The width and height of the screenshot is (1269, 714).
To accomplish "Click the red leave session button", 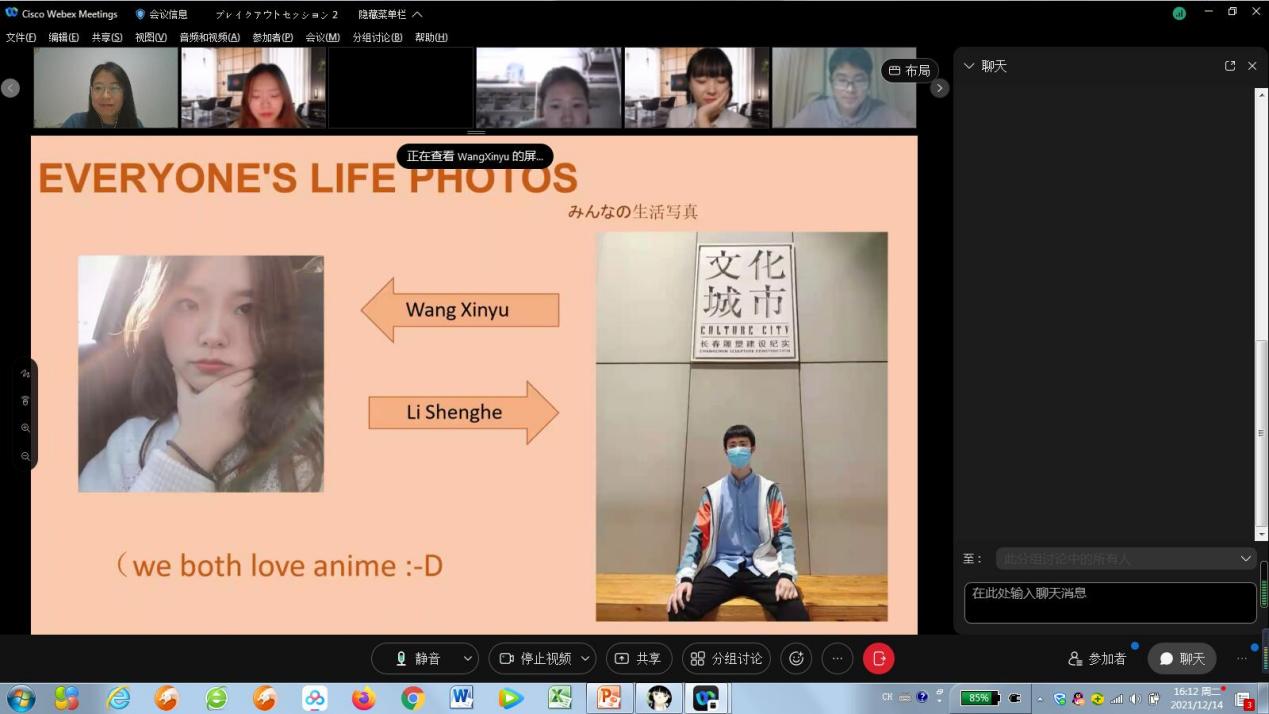I will pos(878,658).
